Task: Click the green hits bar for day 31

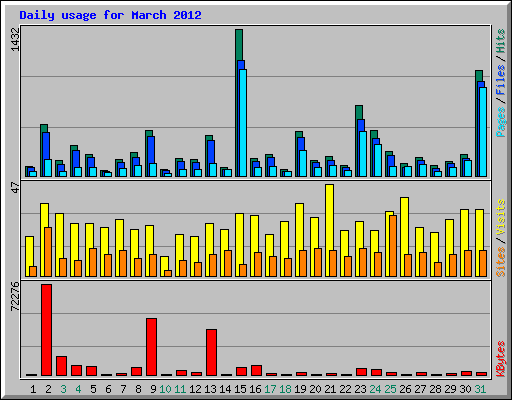Action: [x=479, y=76]
